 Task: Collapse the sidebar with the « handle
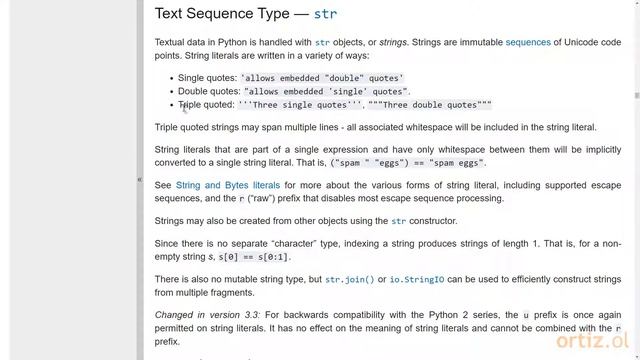coord(140,180)
